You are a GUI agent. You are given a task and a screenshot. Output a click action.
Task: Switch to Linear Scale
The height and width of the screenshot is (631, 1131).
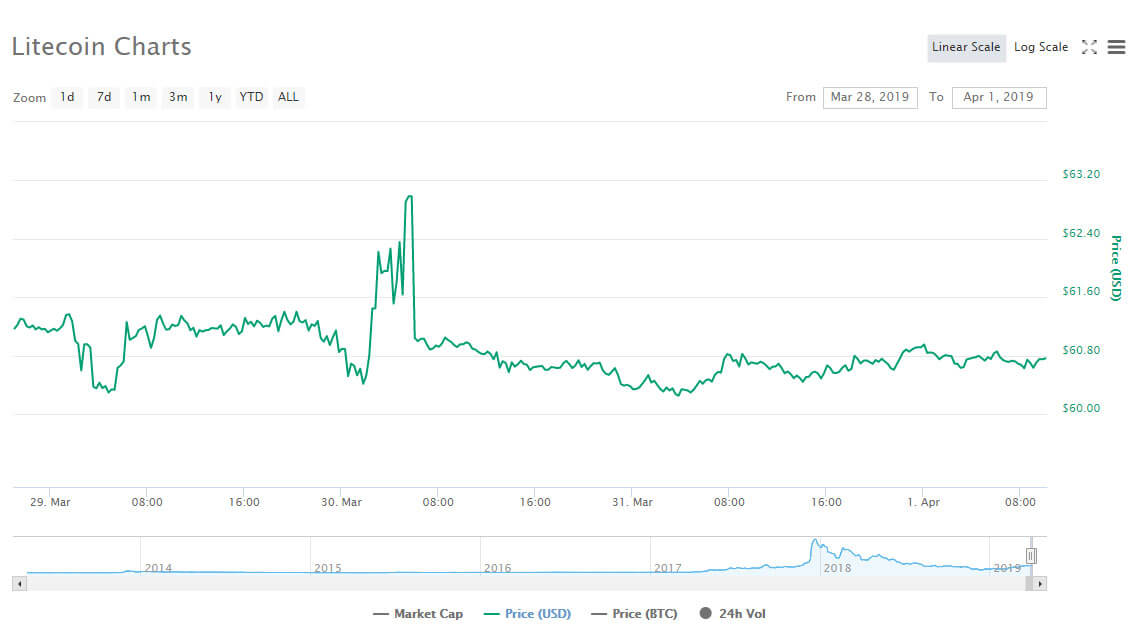[966, 48]
